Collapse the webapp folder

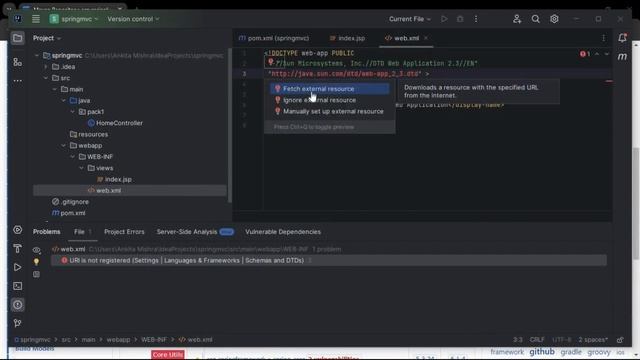(64, 145)
